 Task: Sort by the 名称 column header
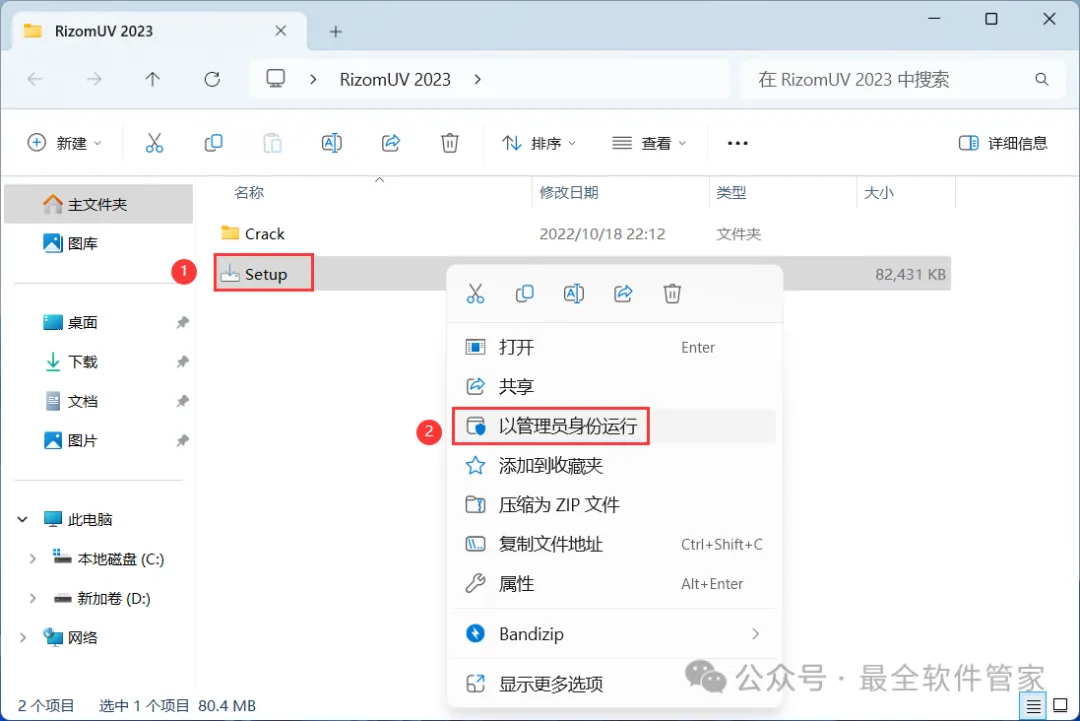[249, 192]
